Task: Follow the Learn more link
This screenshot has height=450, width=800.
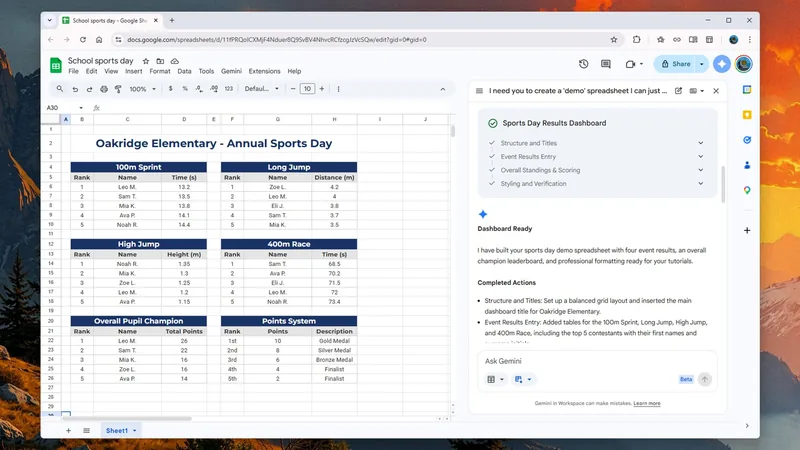Action: (647, 403)
